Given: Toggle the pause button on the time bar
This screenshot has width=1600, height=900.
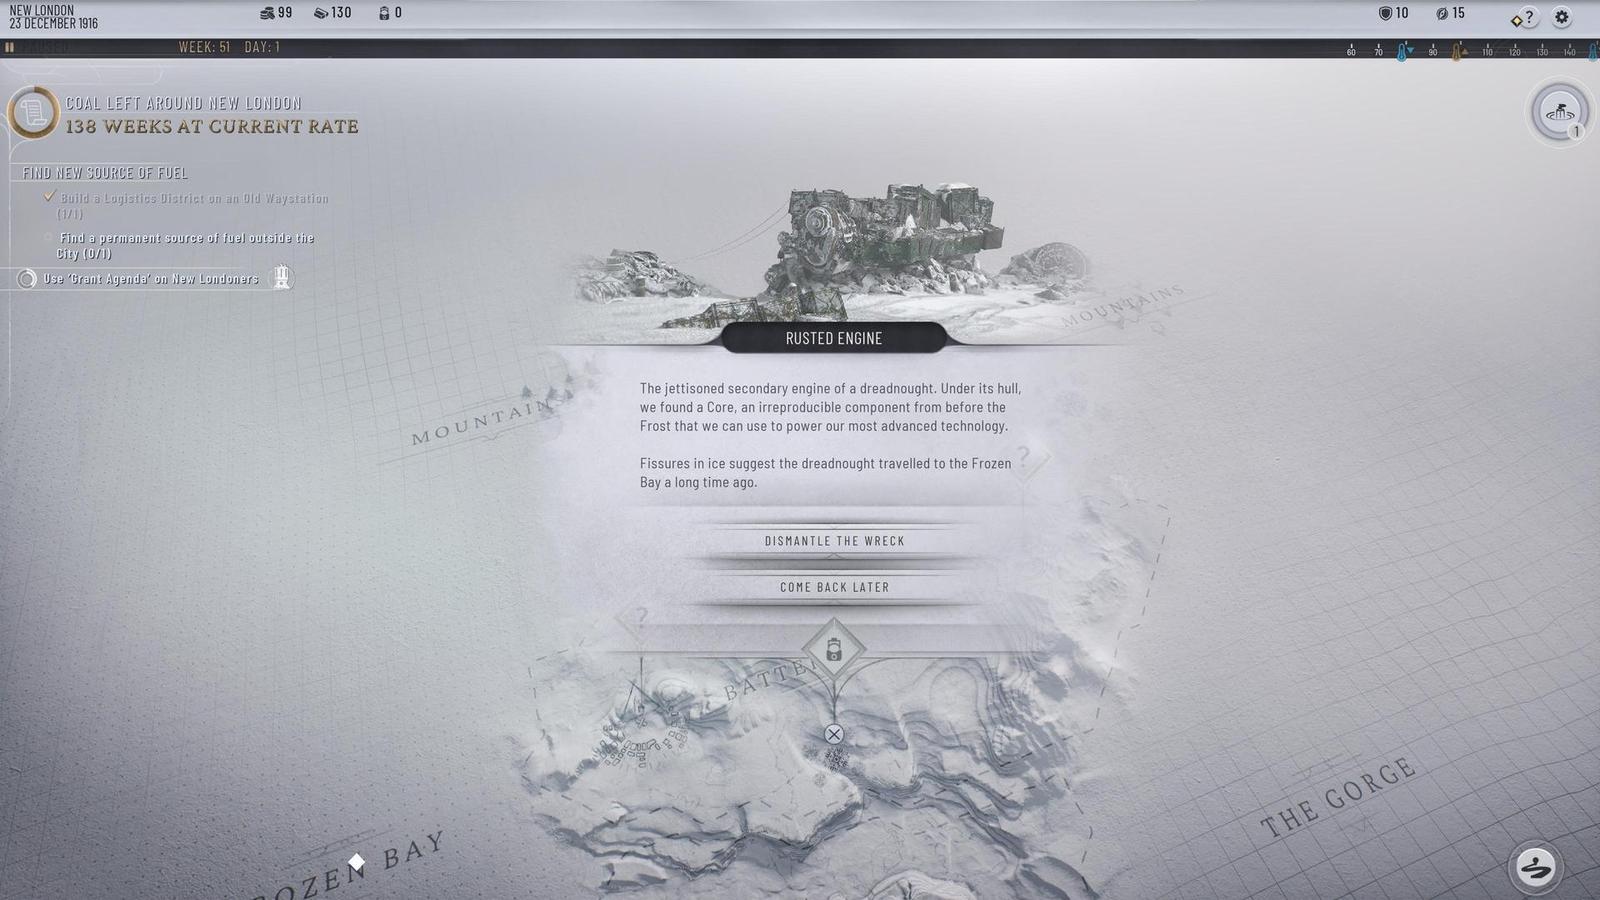Looking at the screenshot, I should click(x=10, y=47).
